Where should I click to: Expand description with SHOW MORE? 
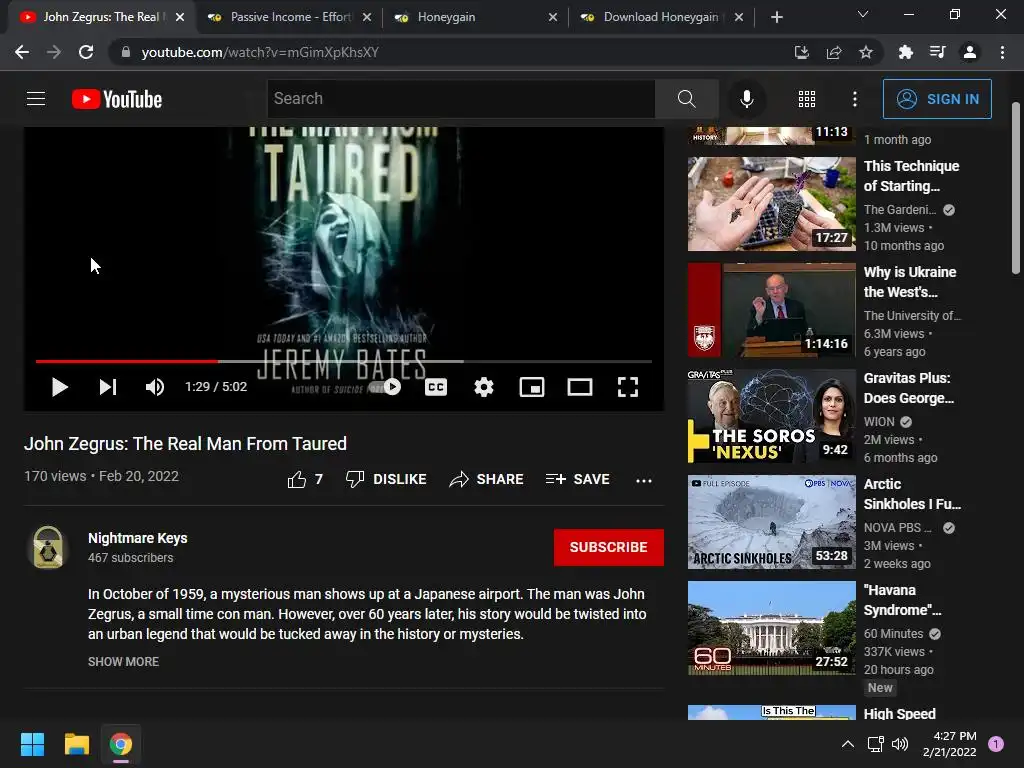click(123, 662)
